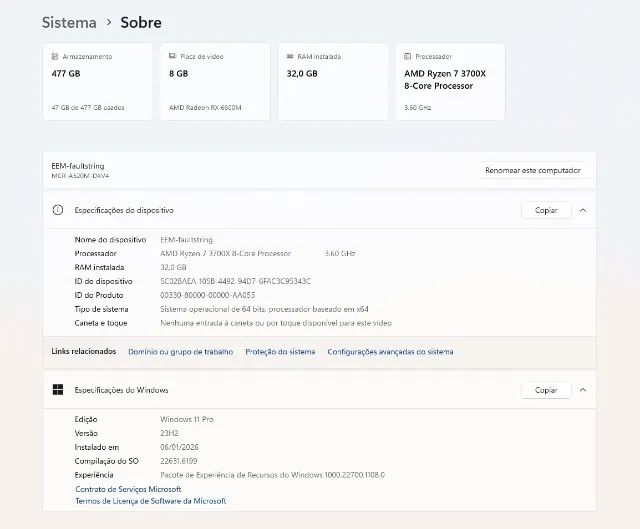Go back to Sistema in breadcrumb
The width and height of the screenshot is (640, 529).
[69, 22]
